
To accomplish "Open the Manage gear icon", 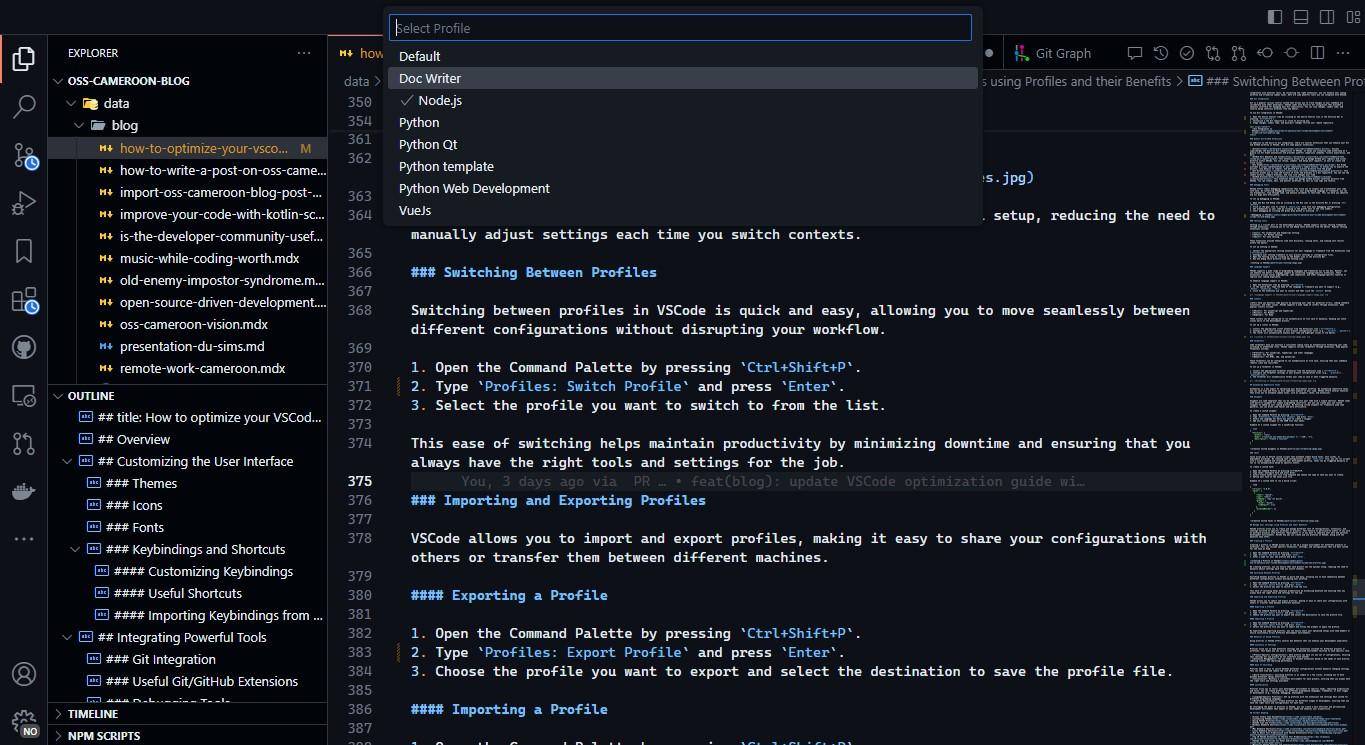I will (x=24, y=722).
